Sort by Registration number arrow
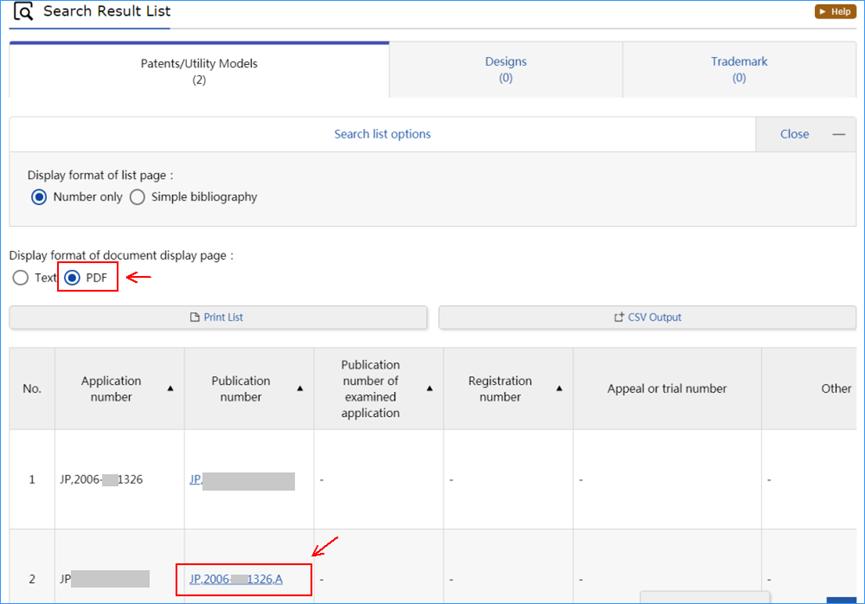Screen dimensions: 865x604 (x=560, y=389)
